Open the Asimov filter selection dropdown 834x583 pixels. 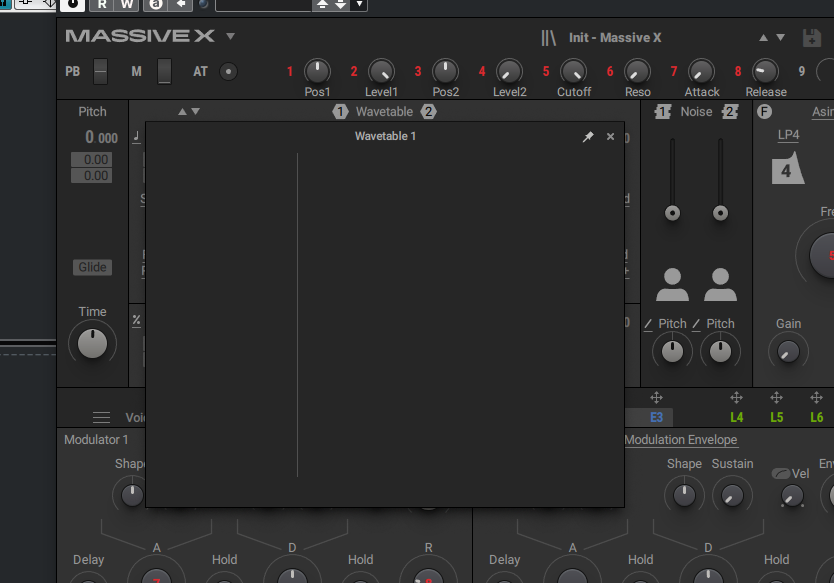823,112
